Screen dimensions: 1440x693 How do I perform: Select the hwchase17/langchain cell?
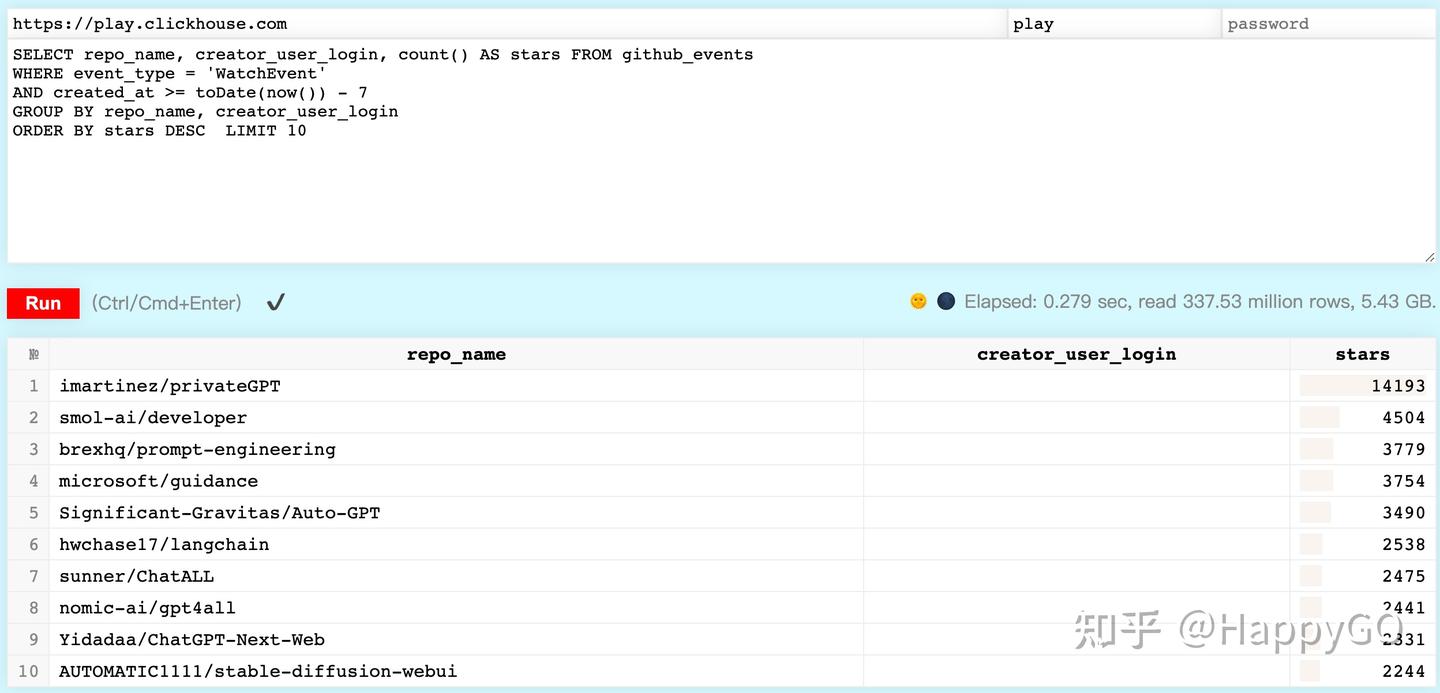(456, 544)
